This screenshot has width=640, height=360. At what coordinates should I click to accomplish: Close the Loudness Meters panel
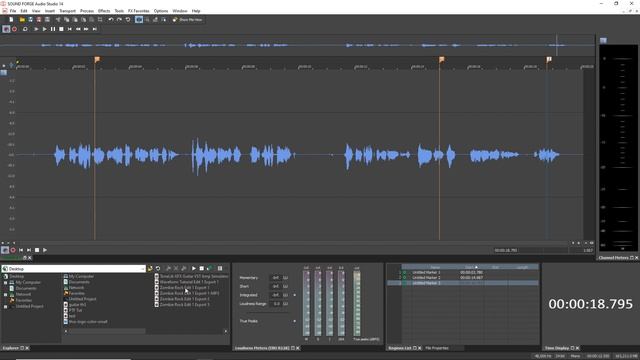pos(298,348)
